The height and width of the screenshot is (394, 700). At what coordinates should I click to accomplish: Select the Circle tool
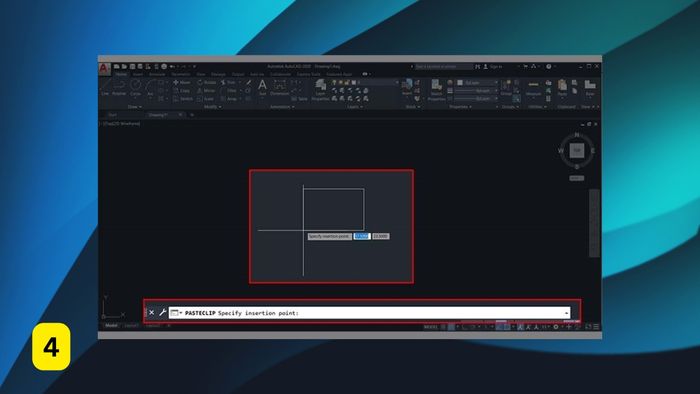pos(135,87)
